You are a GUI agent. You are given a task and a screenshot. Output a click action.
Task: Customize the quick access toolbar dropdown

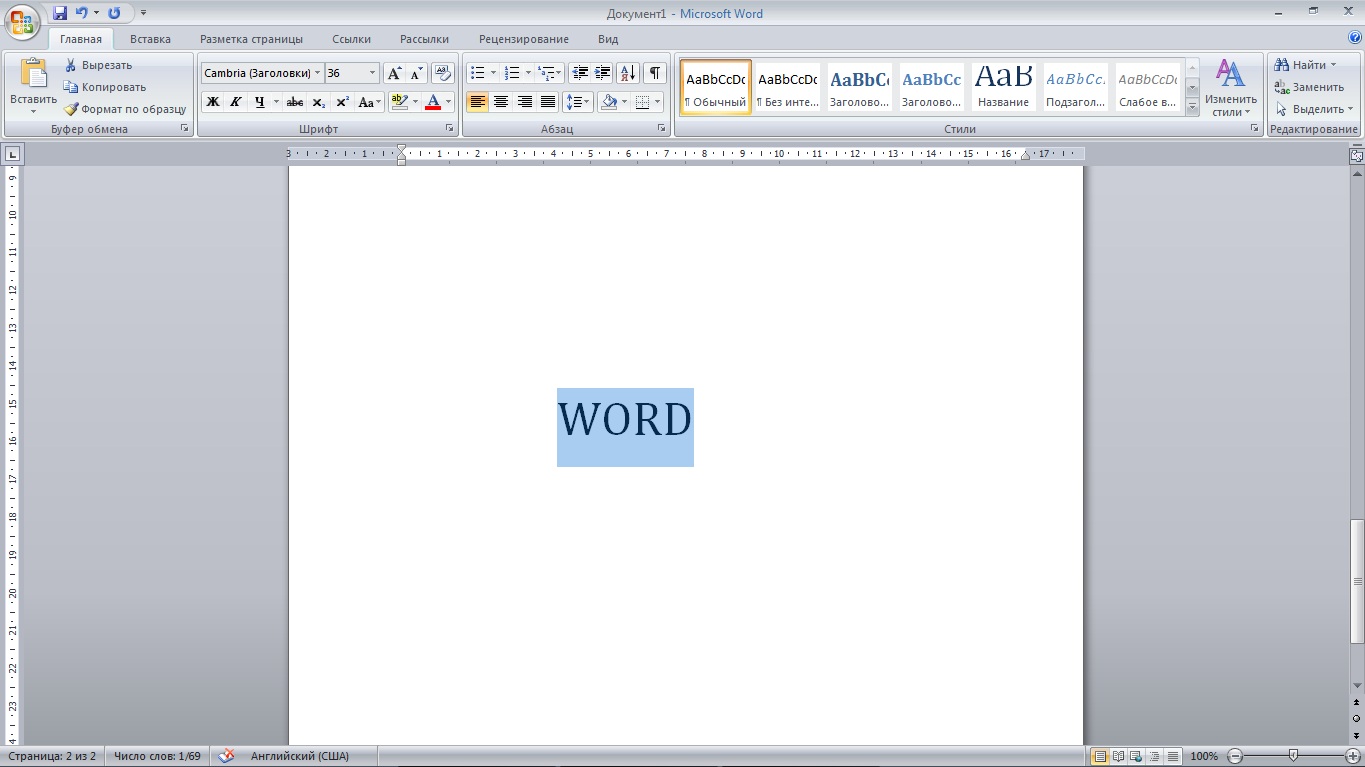pyautogui.click(x=143, y=13)
